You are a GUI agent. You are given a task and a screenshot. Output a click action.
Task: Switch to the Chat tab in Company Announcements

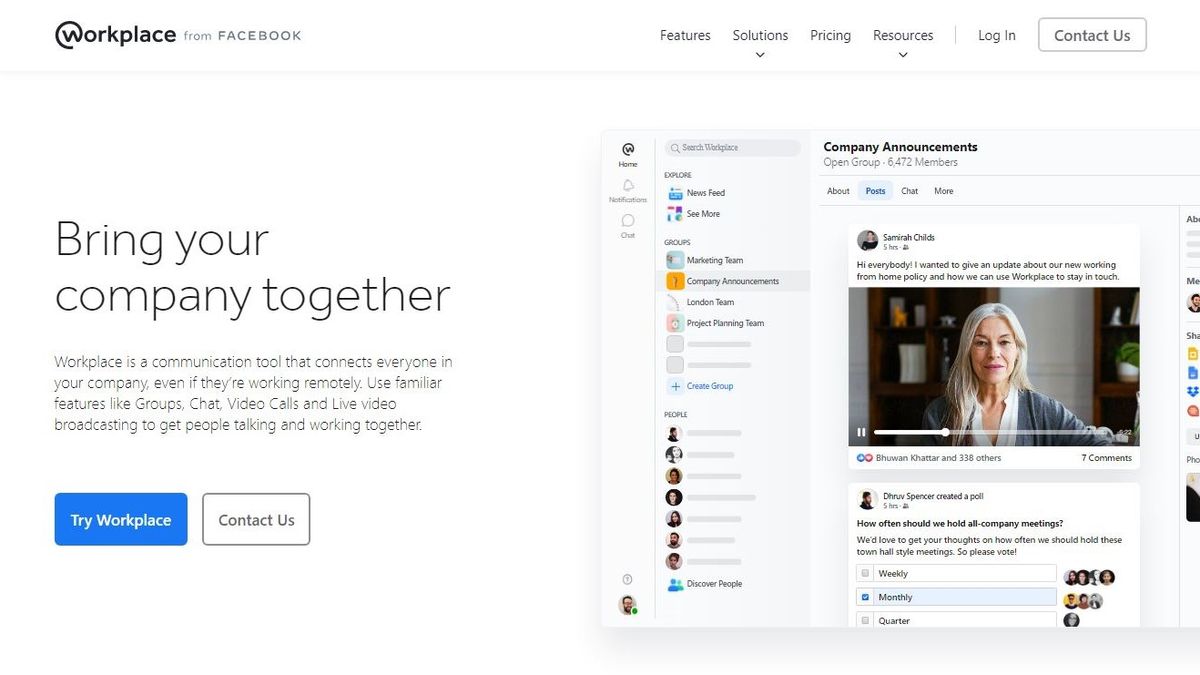(909, 190)
